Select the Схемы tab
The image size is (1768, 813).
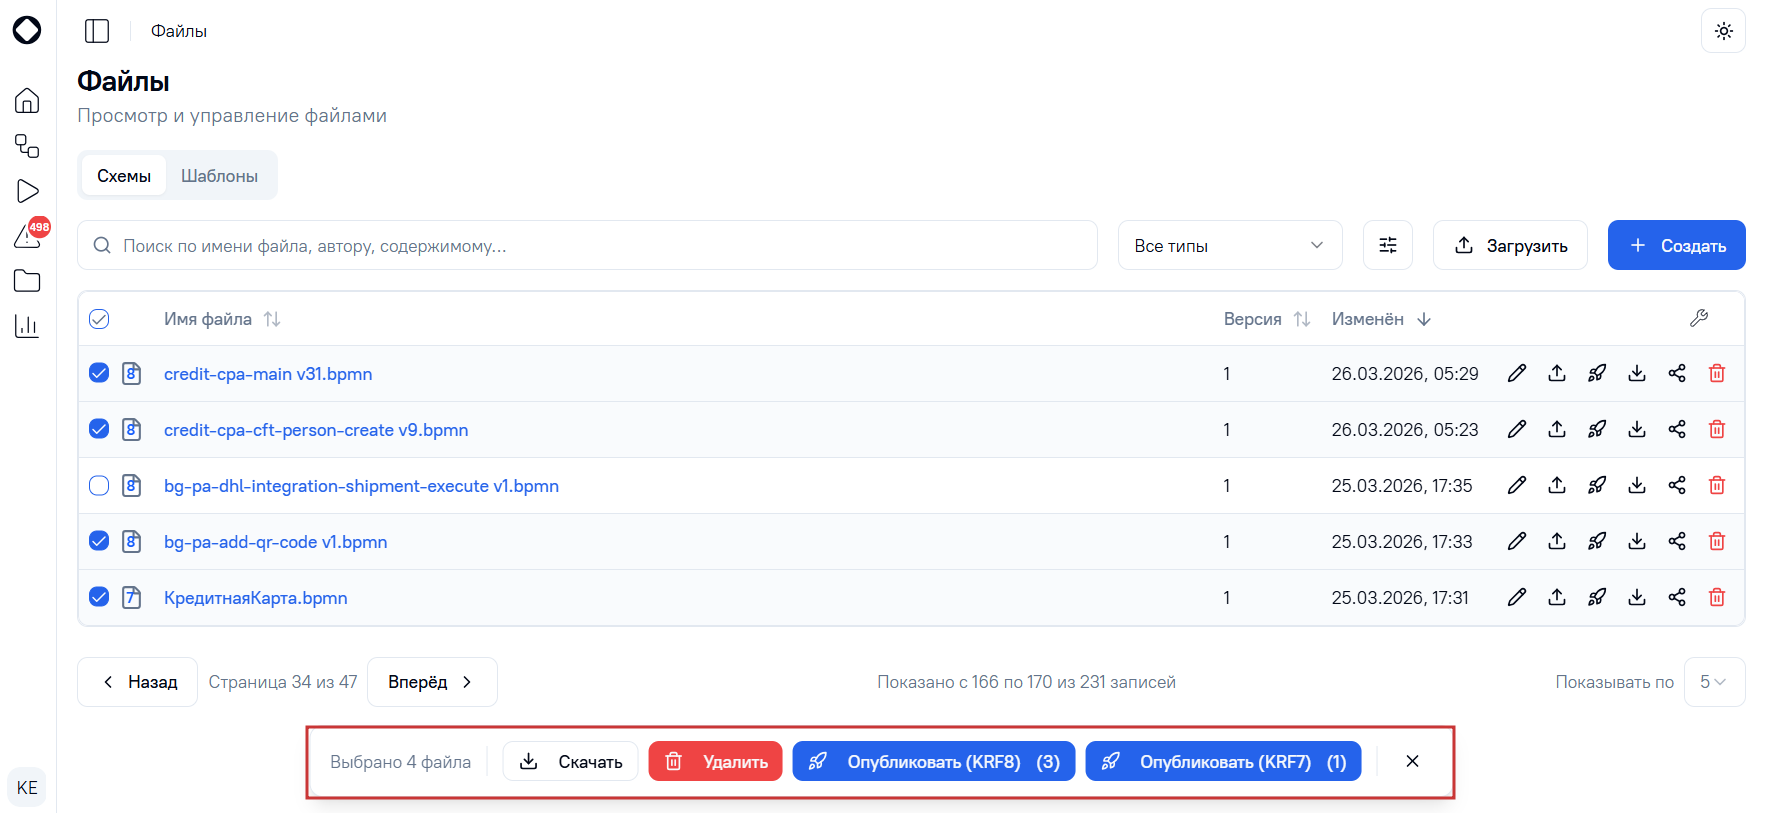[x=124, y=176]
